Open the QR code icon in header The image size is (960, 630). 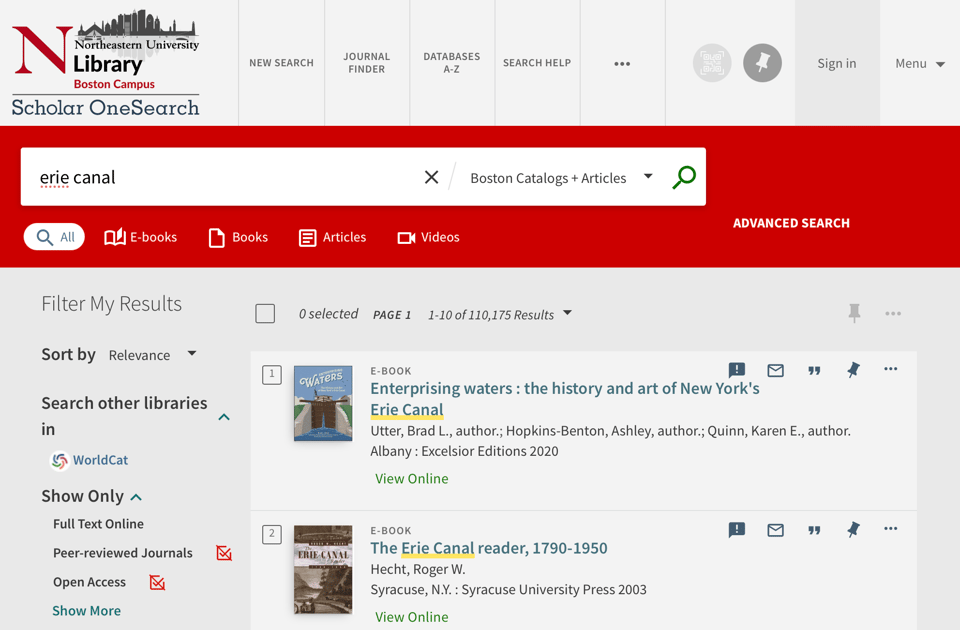pos(712,63)
